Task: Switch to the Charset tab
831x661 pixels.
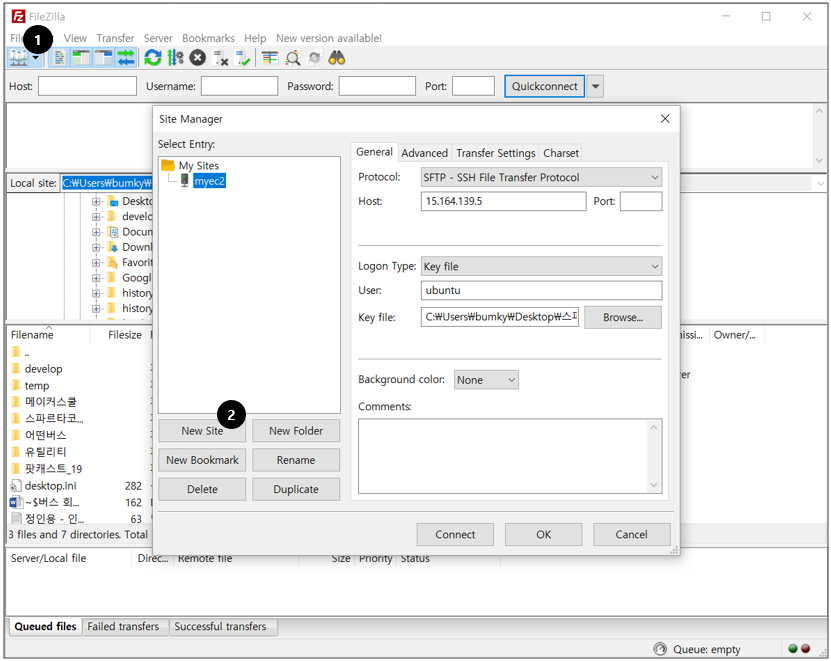Action: 561,153
